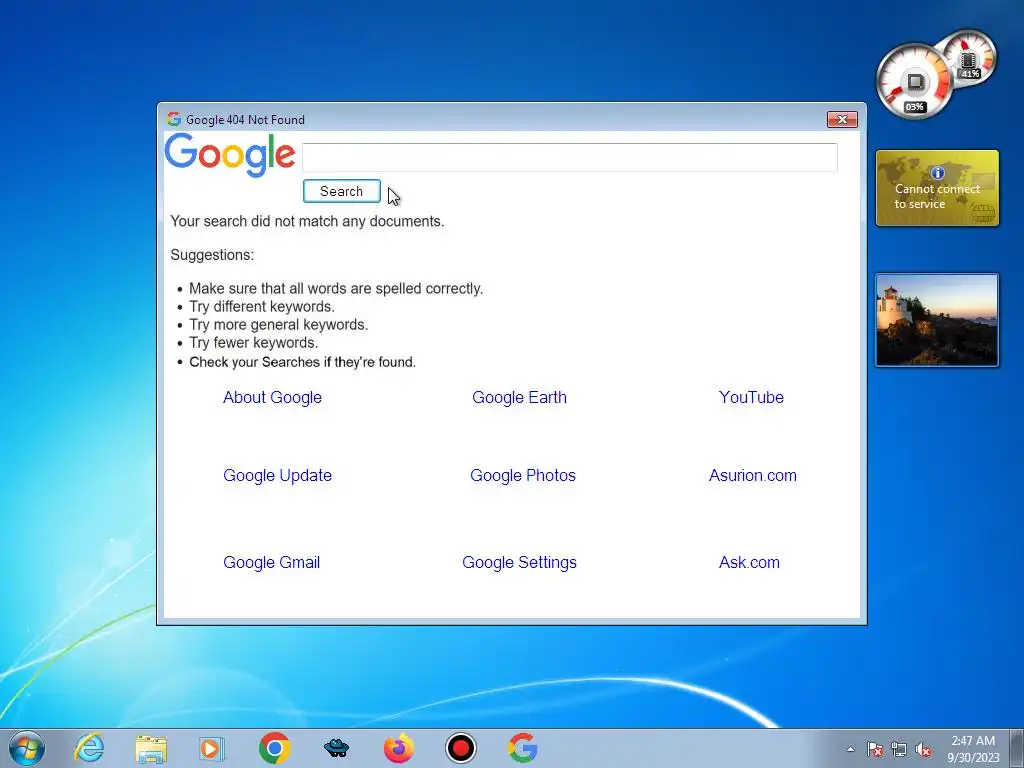
Task: Open the Google Gmail link
Action: (x=272, y=562)
